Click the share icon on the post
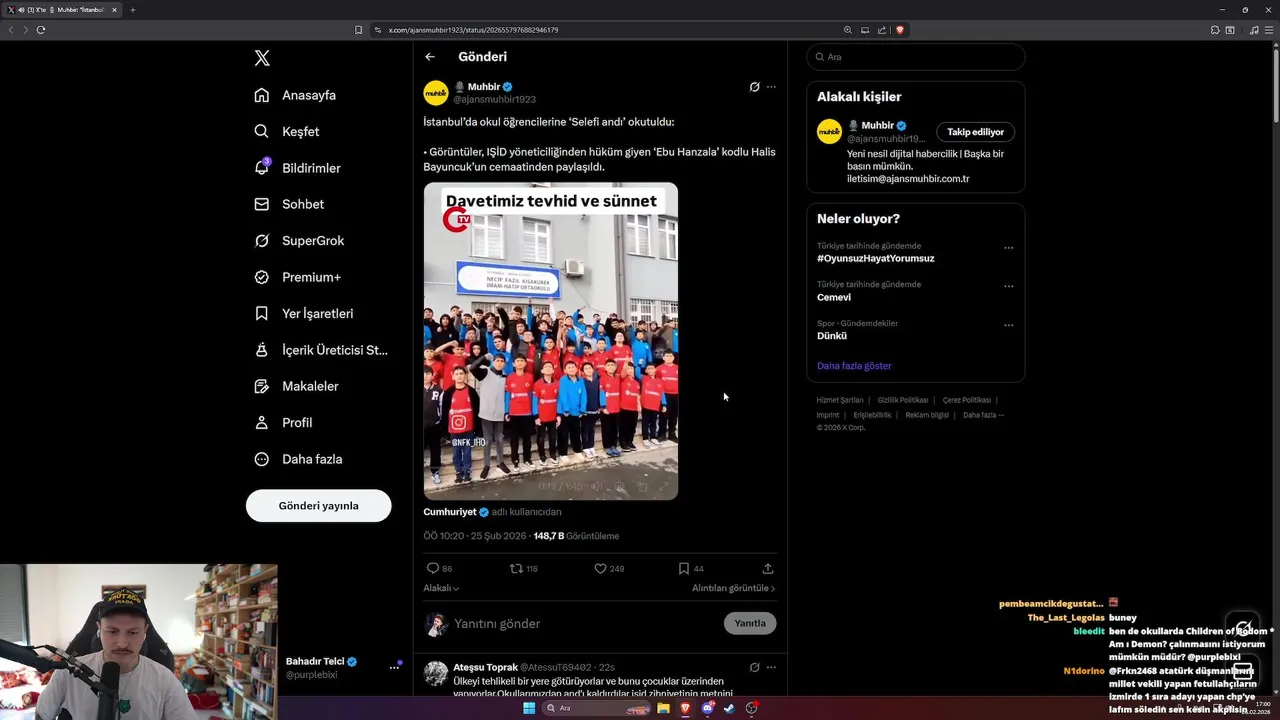The height and width of the screenshot is (720, 1280). 768,568
